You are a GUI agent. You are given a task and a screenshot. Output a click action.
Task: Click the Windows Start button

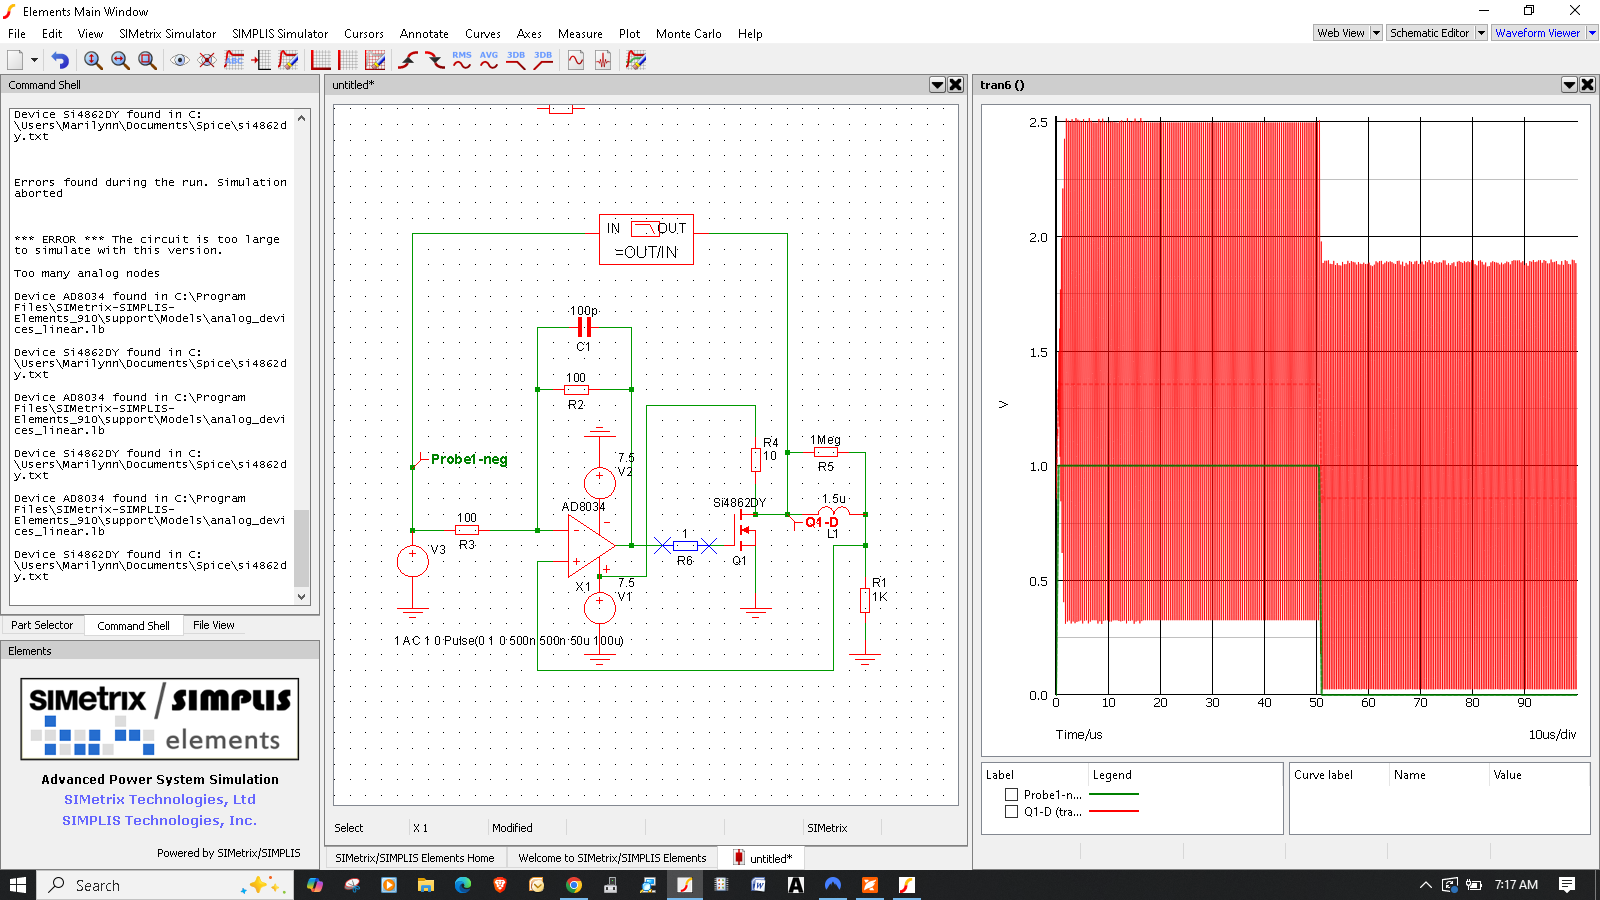tap(17, 885)
